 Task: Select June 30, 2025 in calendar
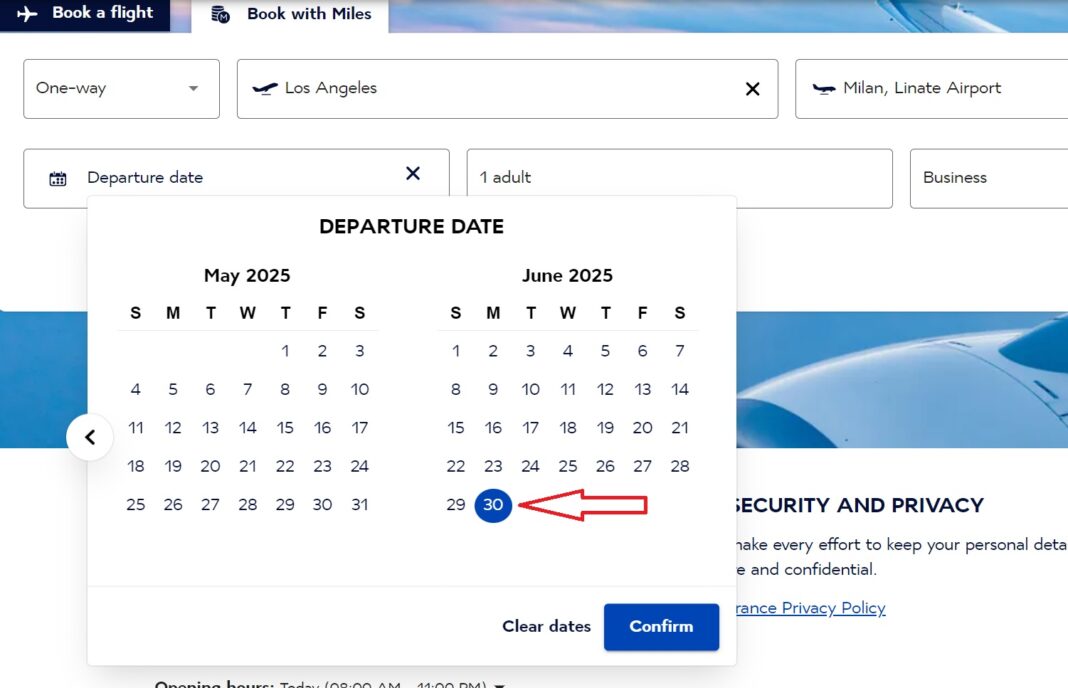[493, 505]
